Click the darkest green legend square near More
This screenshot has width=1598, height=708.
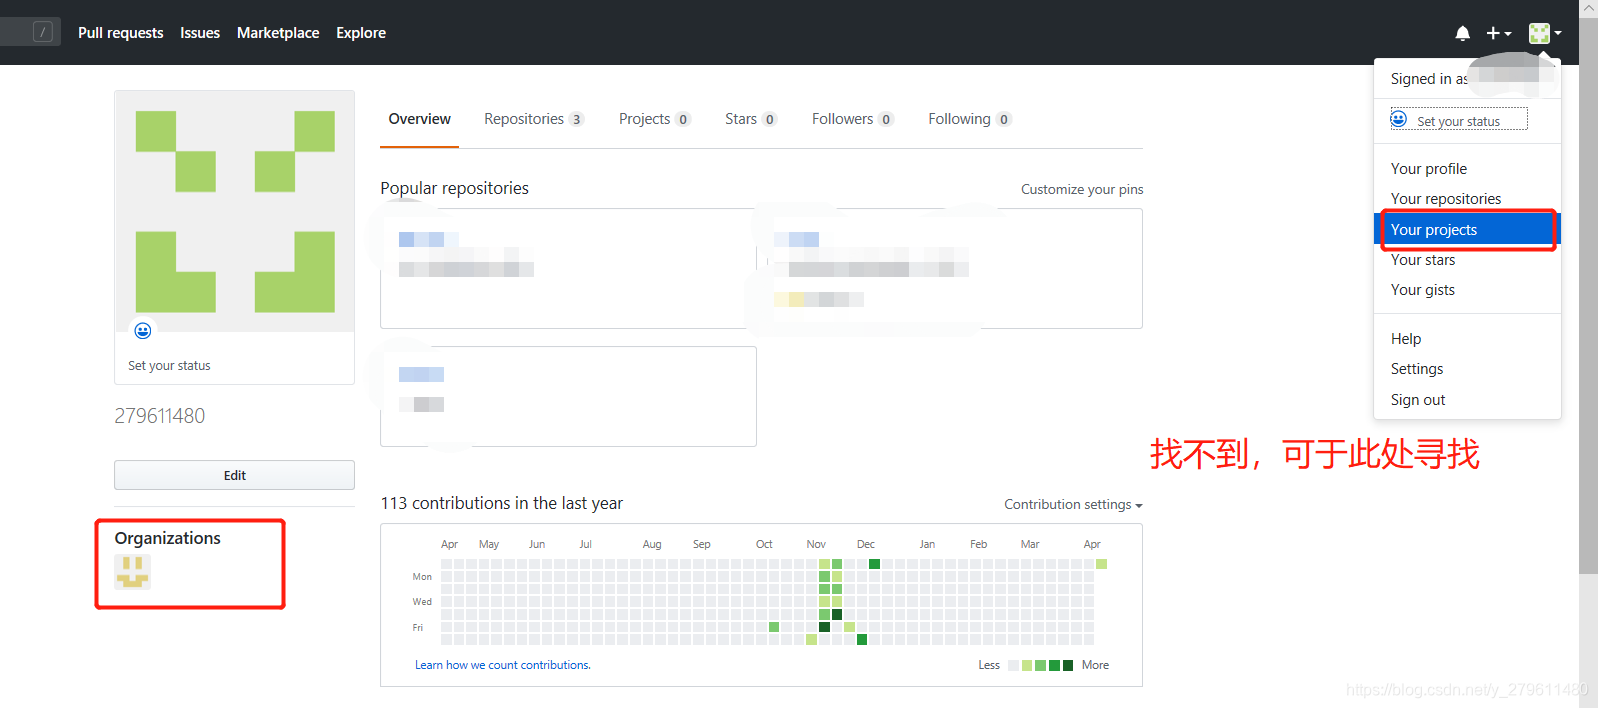(1068, 665)
